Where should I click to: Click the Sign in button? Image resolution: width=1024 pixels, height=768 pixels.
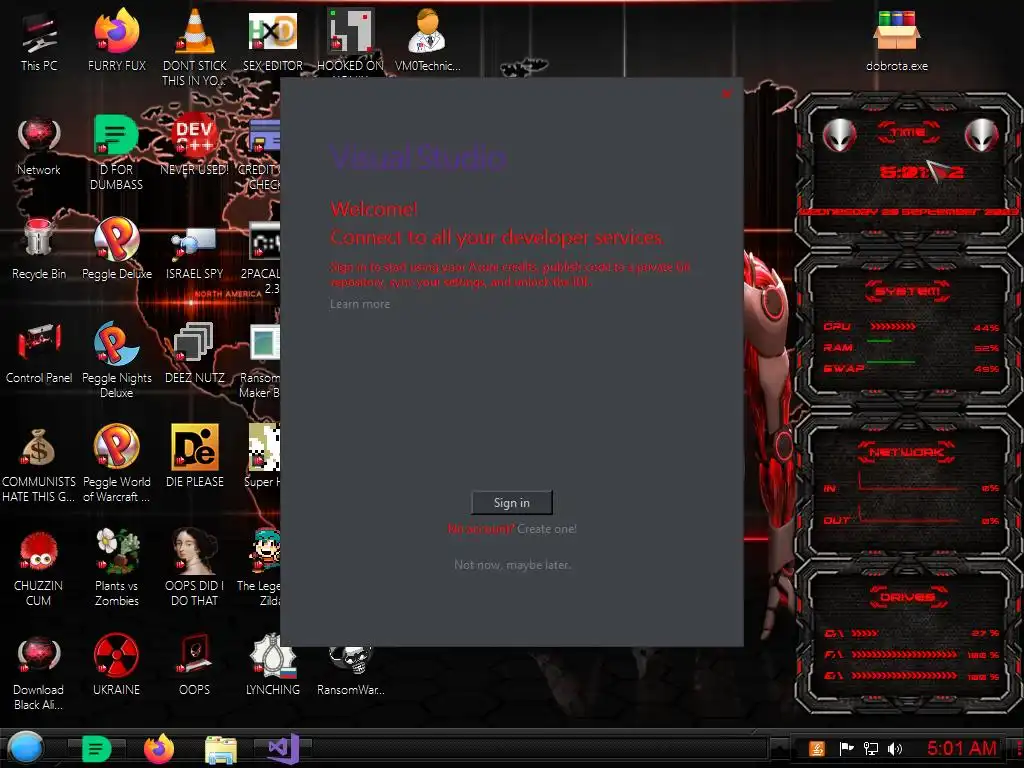click(x=511, y=502)
